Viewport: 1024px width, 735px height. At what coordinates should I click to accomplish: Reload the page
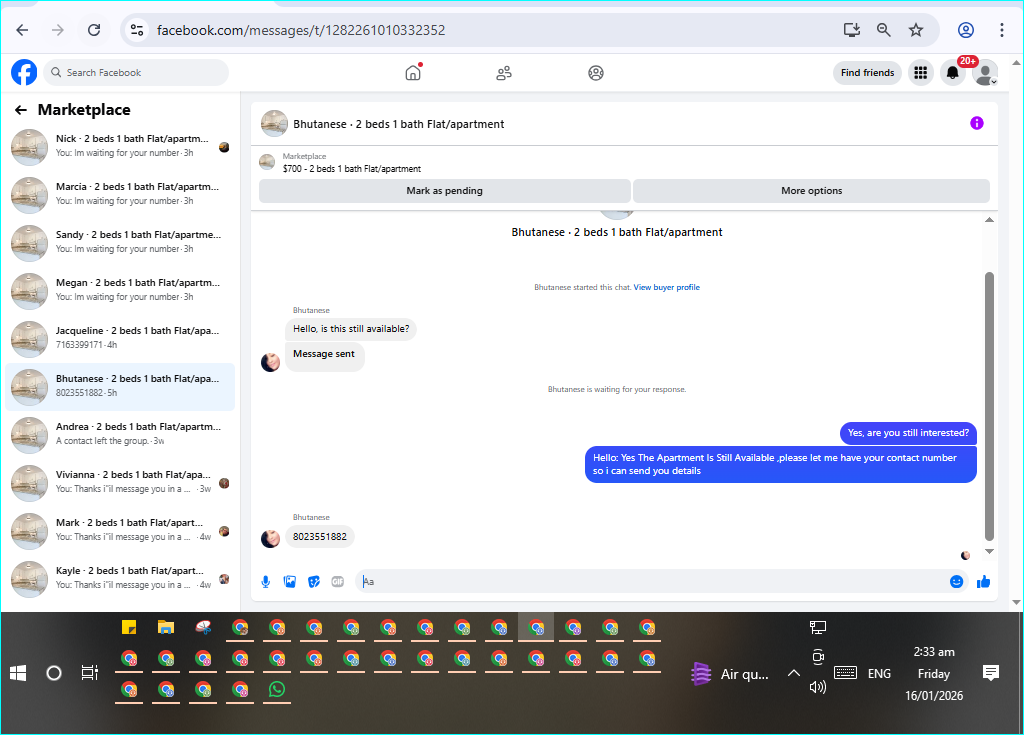pos(94,30)
